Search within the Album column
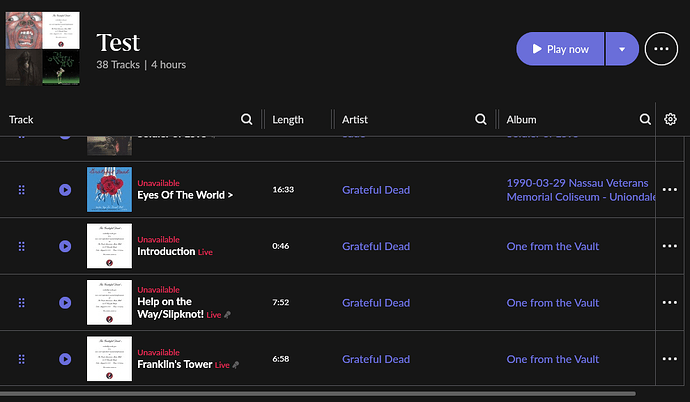 [645, 120]
